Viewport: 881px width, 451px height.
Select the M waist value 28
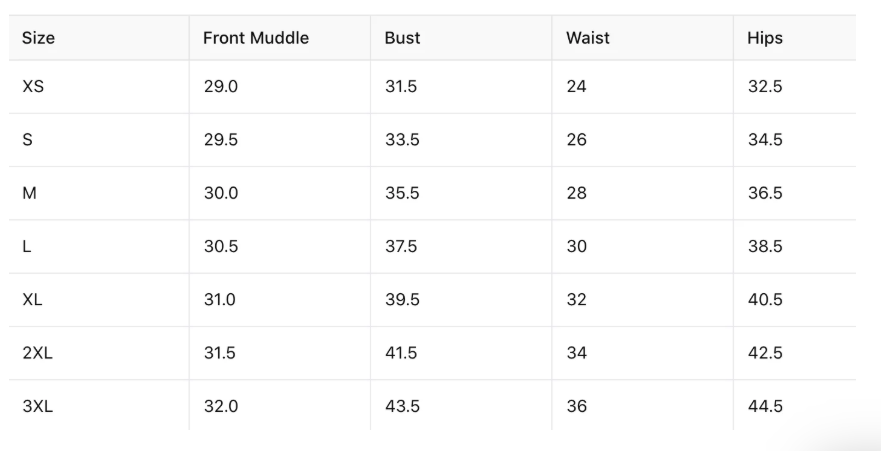pos(576,193)
